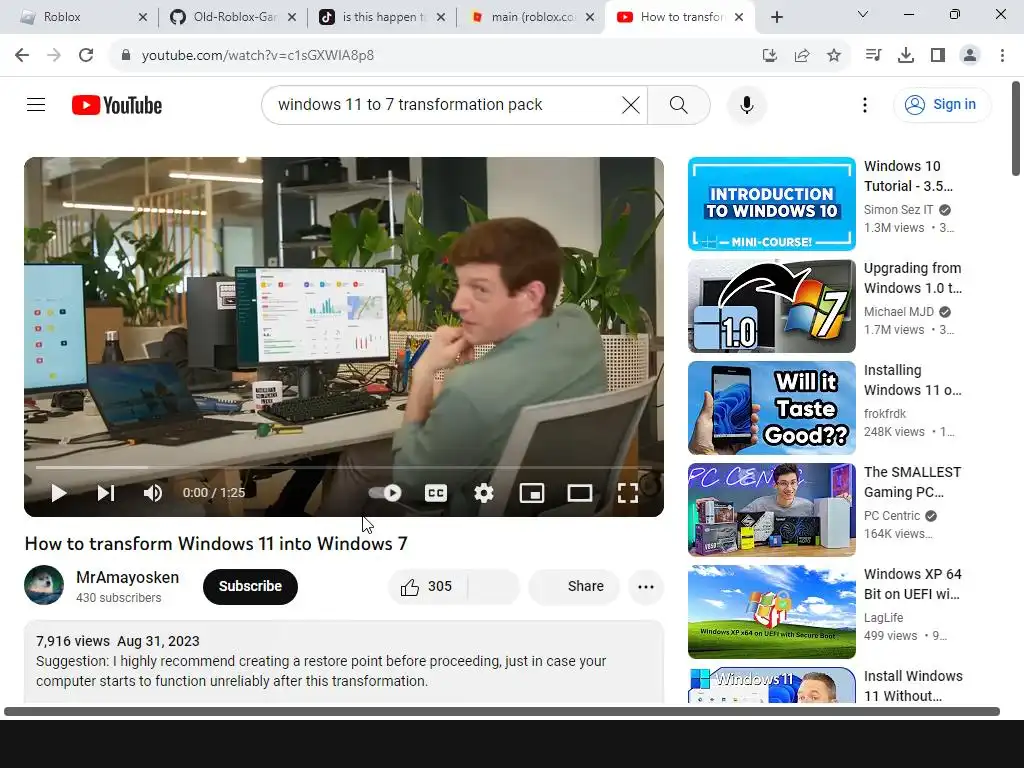Viewport: 1024px width, 768px height.
Task: Enter full screen mode
Action: [x=628, y=493]
